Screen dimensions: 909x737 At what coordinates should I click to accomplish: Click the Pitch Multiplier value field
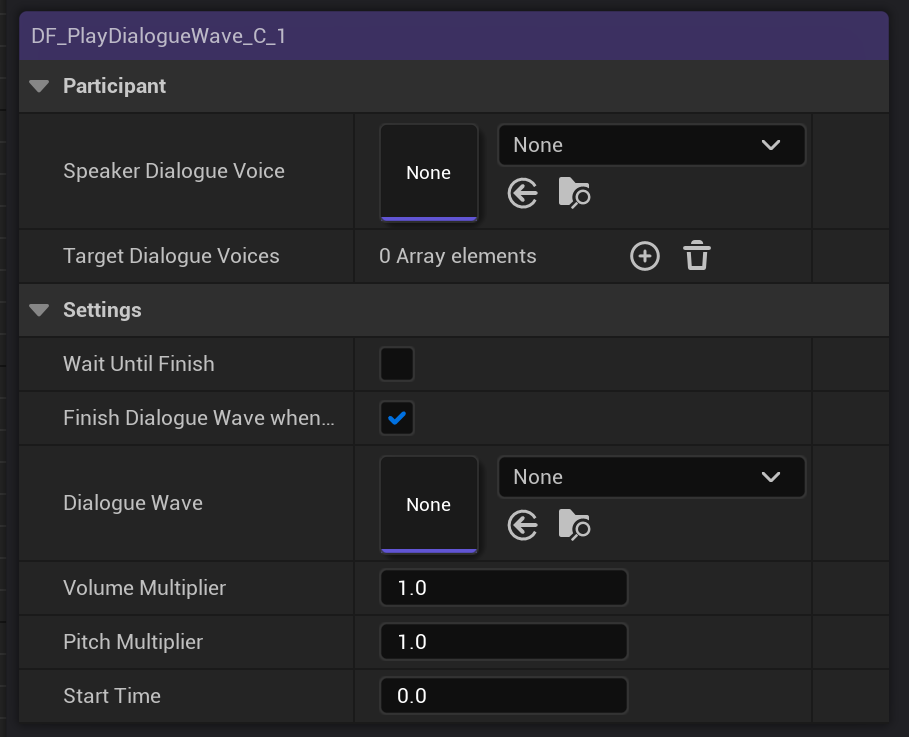(x=503, y=642)
